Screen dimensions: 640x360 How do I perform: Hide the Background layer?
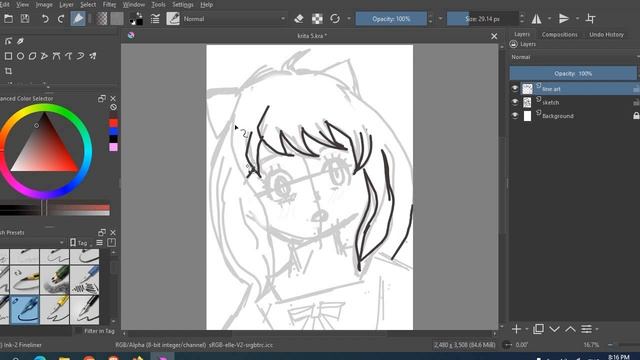click(x=515, y=116)
